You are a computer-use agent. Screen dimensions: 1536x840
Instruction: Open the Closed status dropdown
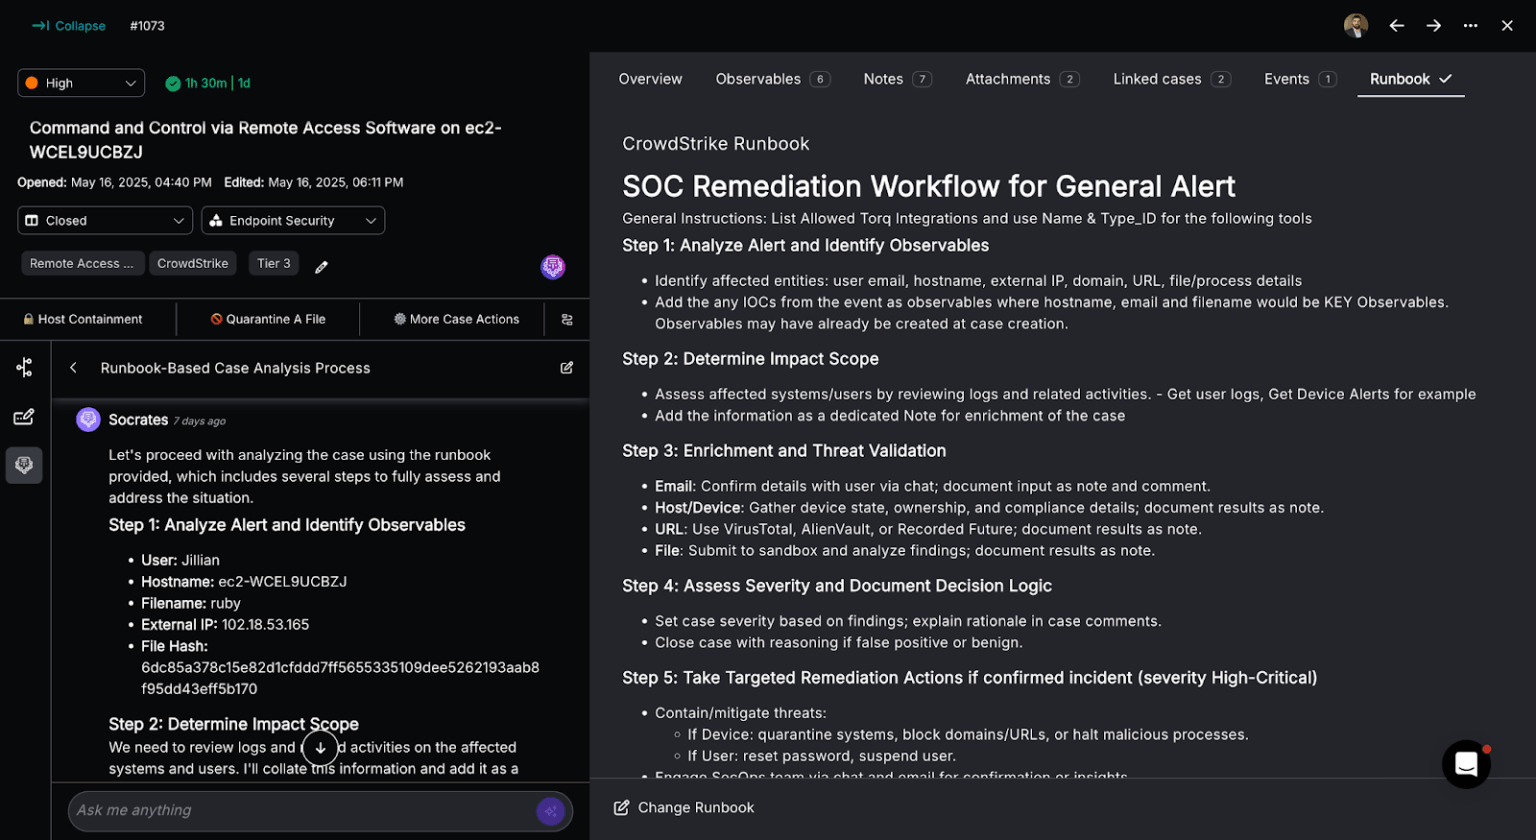pyautogui.click(x=104, y=220)
